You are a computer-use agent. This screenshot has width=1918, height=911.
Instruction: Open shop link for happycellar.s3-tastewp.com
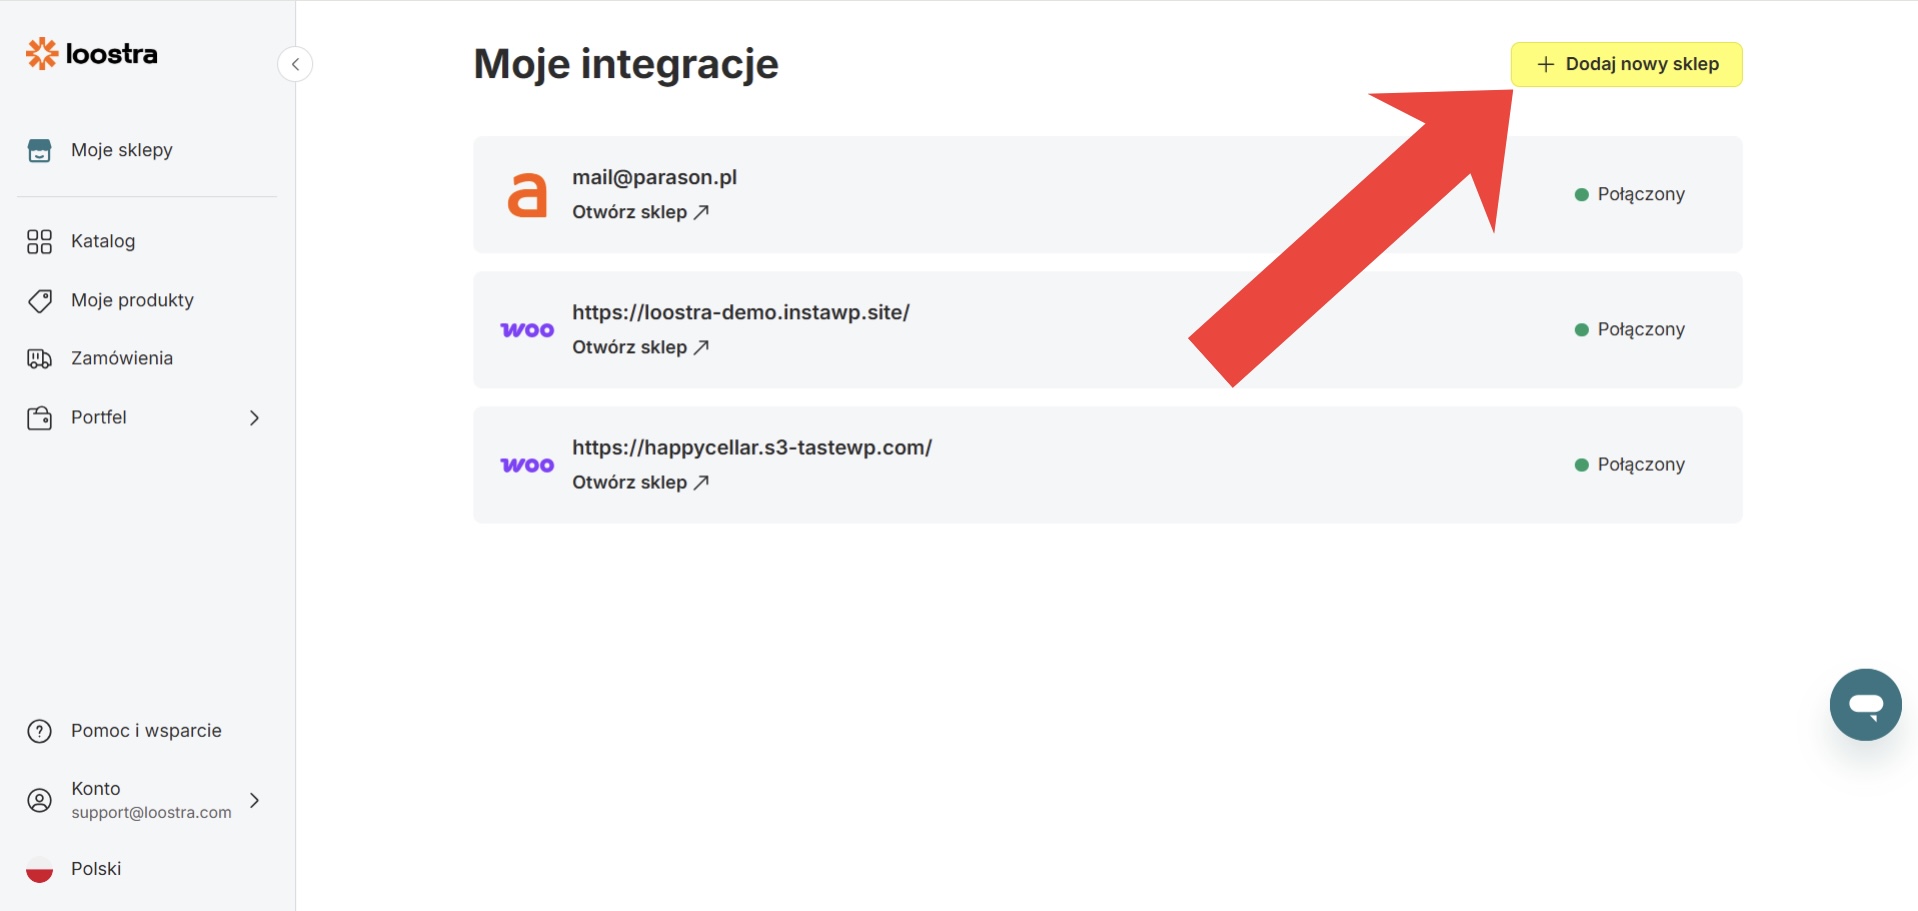(x=640, y=482)
